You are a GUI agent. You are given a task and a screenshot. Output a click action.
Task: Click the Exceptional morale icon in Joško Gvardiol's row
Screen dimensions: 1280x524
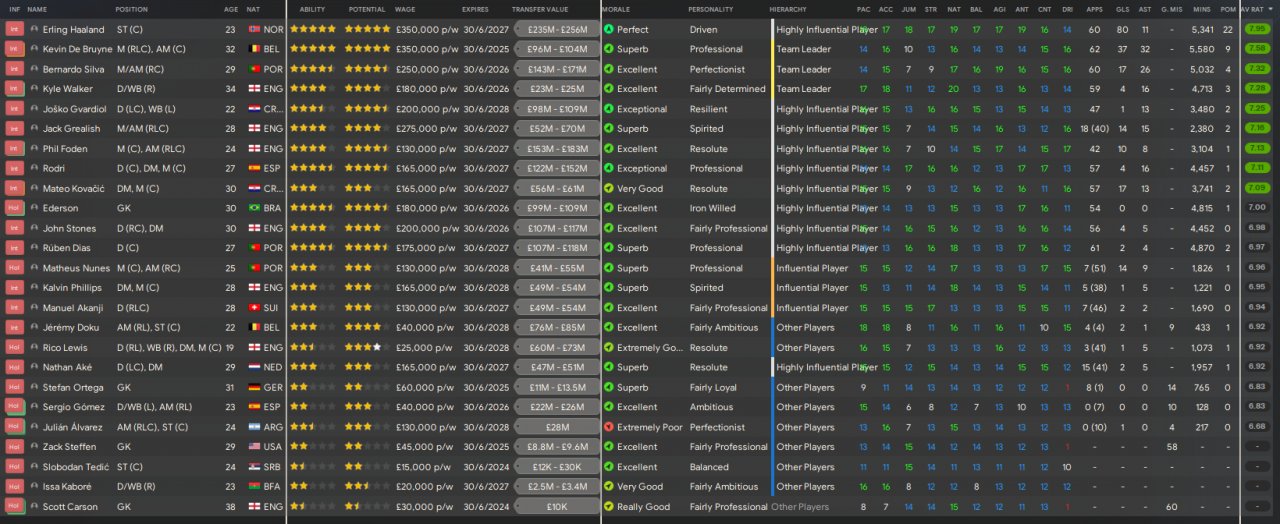(609, 109)
